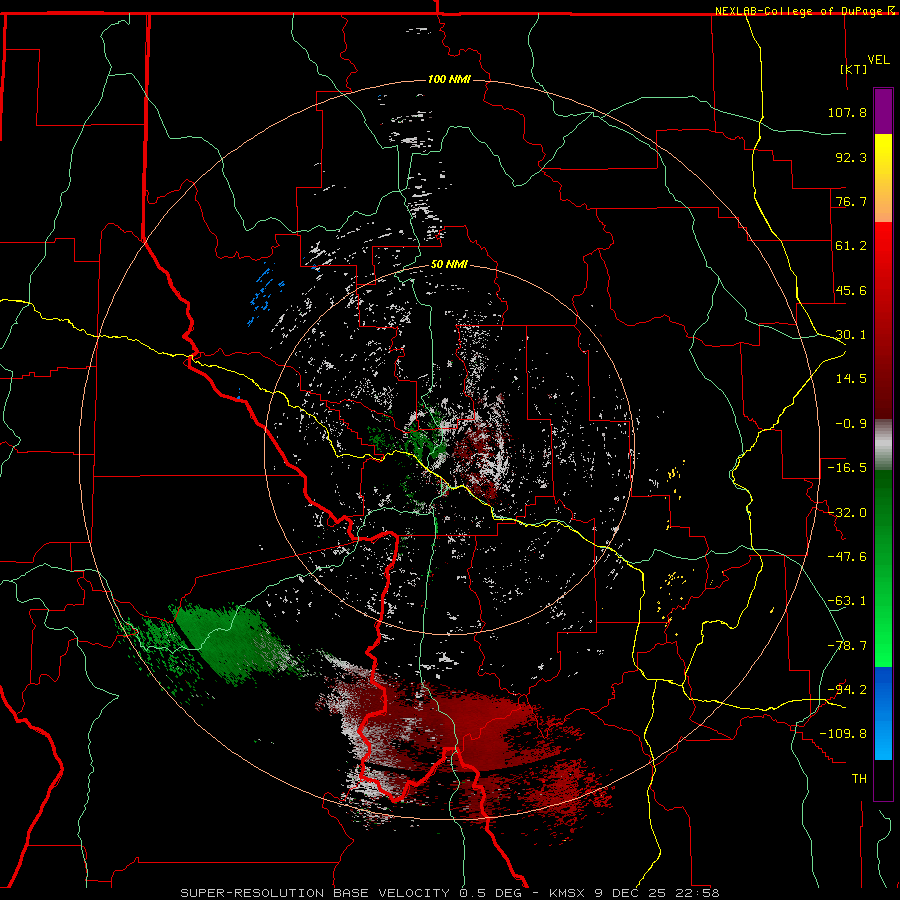Click the VEL legend title
This screenshot has width=900, height=900.
(x=878, y=59)
